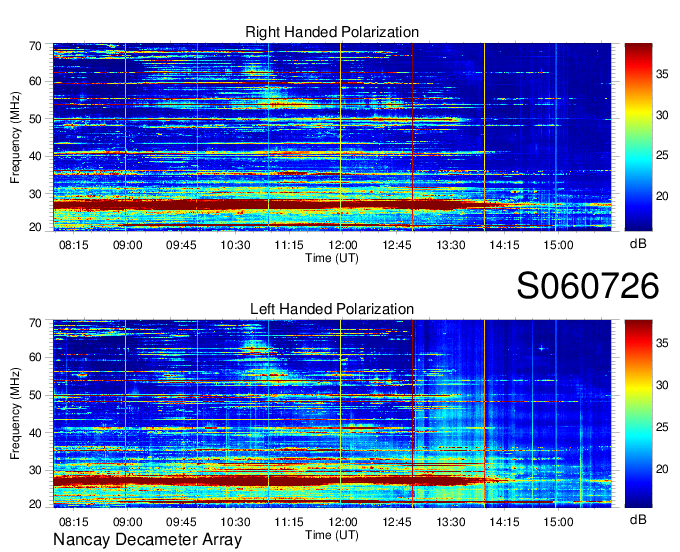Image resolution: width=680 pixels, height=552 pixels.
Task: Click the Nancay Decameter Array caption
Action: click(x=147, y=540)
